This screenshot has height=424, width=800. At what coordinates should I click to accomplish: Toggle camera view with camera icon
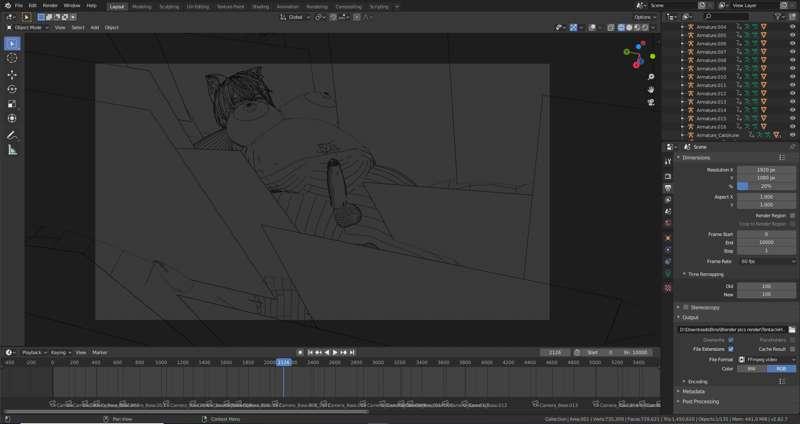(651, 102)
